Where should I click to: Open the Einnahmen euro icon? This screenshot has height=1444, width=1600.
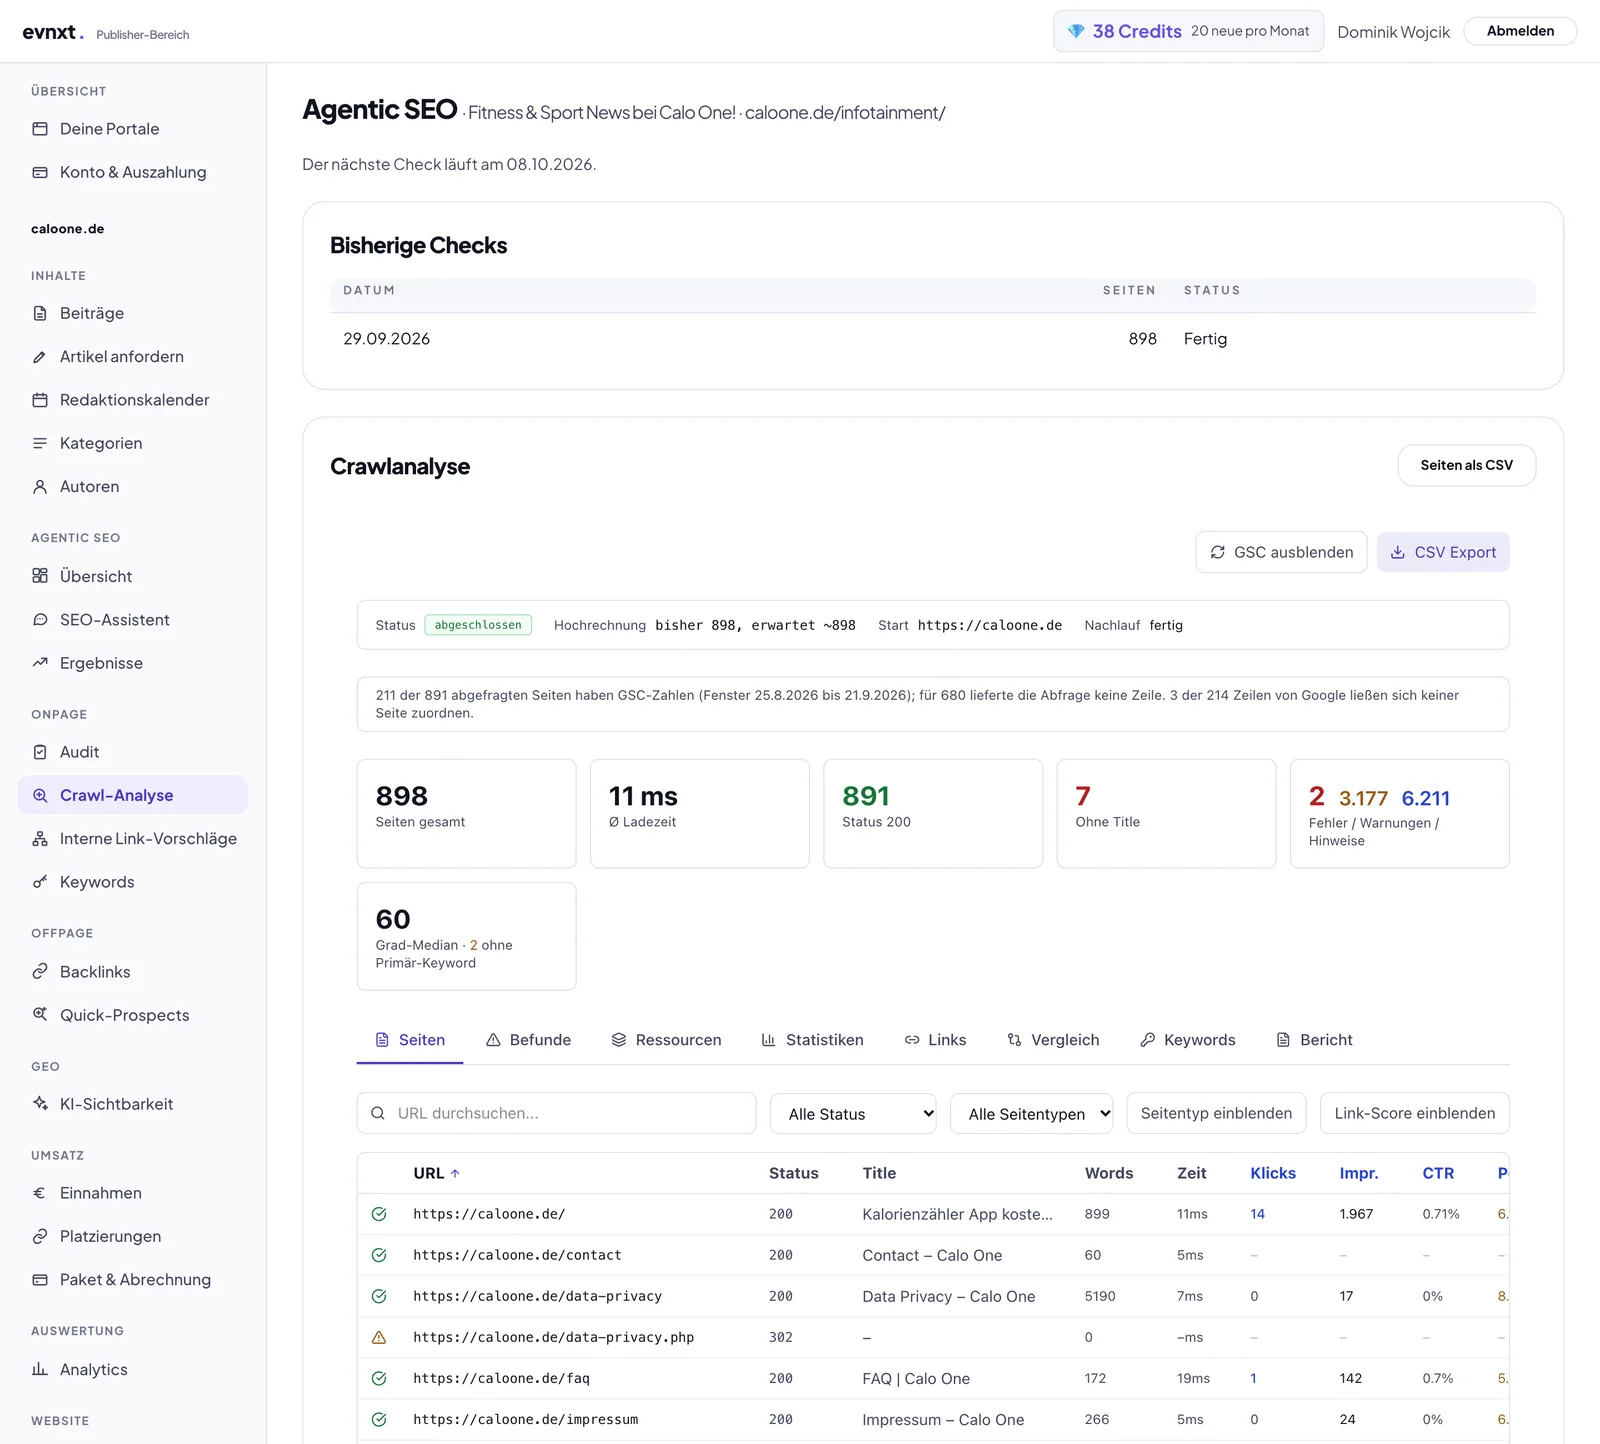[40, 1193]
